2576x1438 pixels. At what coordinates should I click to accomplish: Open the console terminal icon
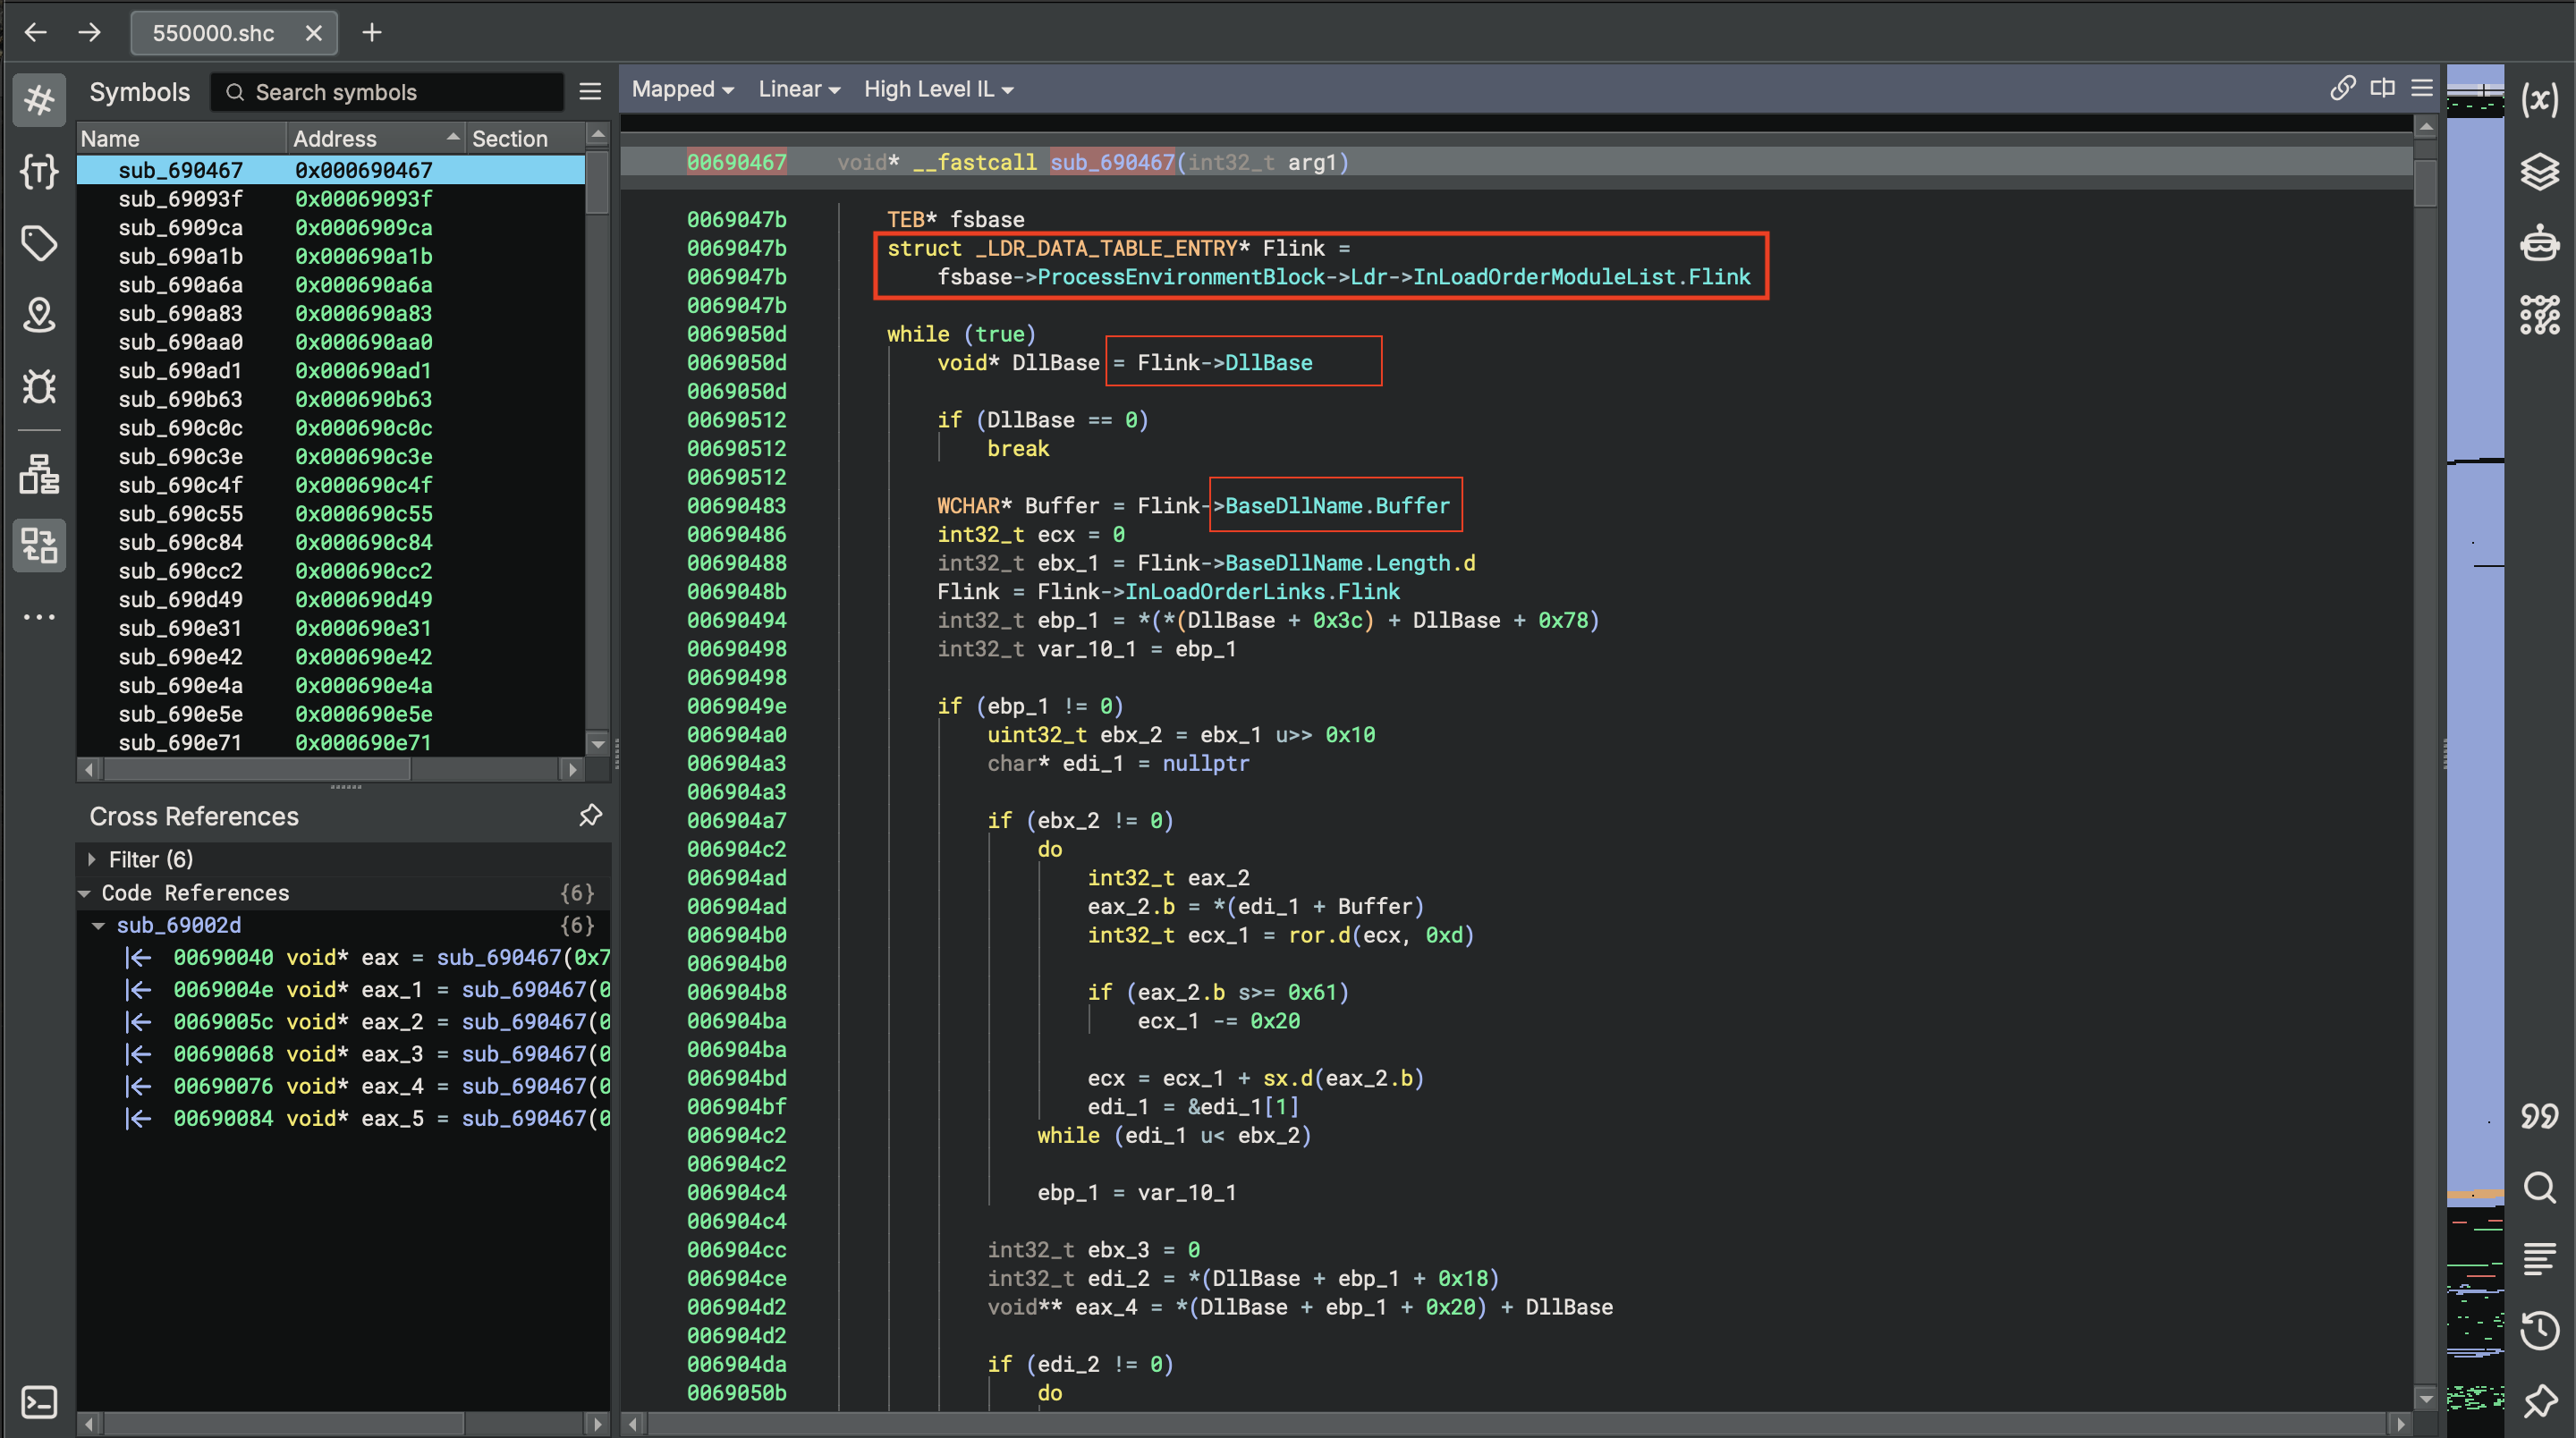(39, 1402)
